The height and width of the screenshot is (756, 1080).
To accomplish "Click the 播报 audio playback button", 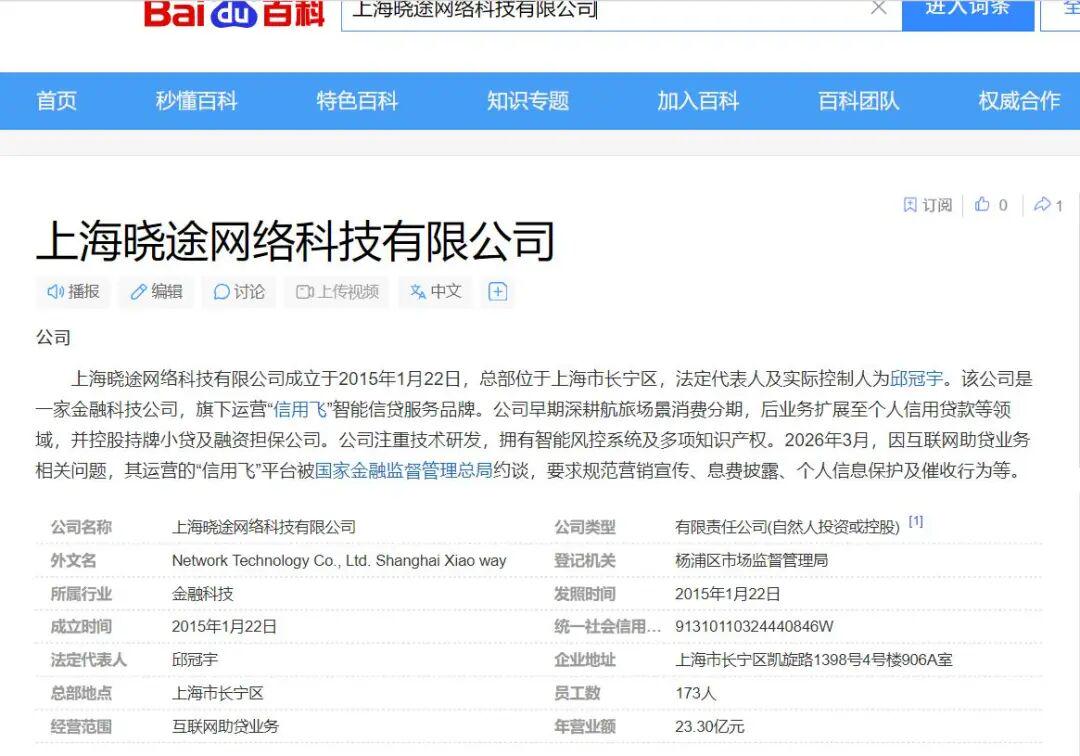I will (x=73, y=292).
